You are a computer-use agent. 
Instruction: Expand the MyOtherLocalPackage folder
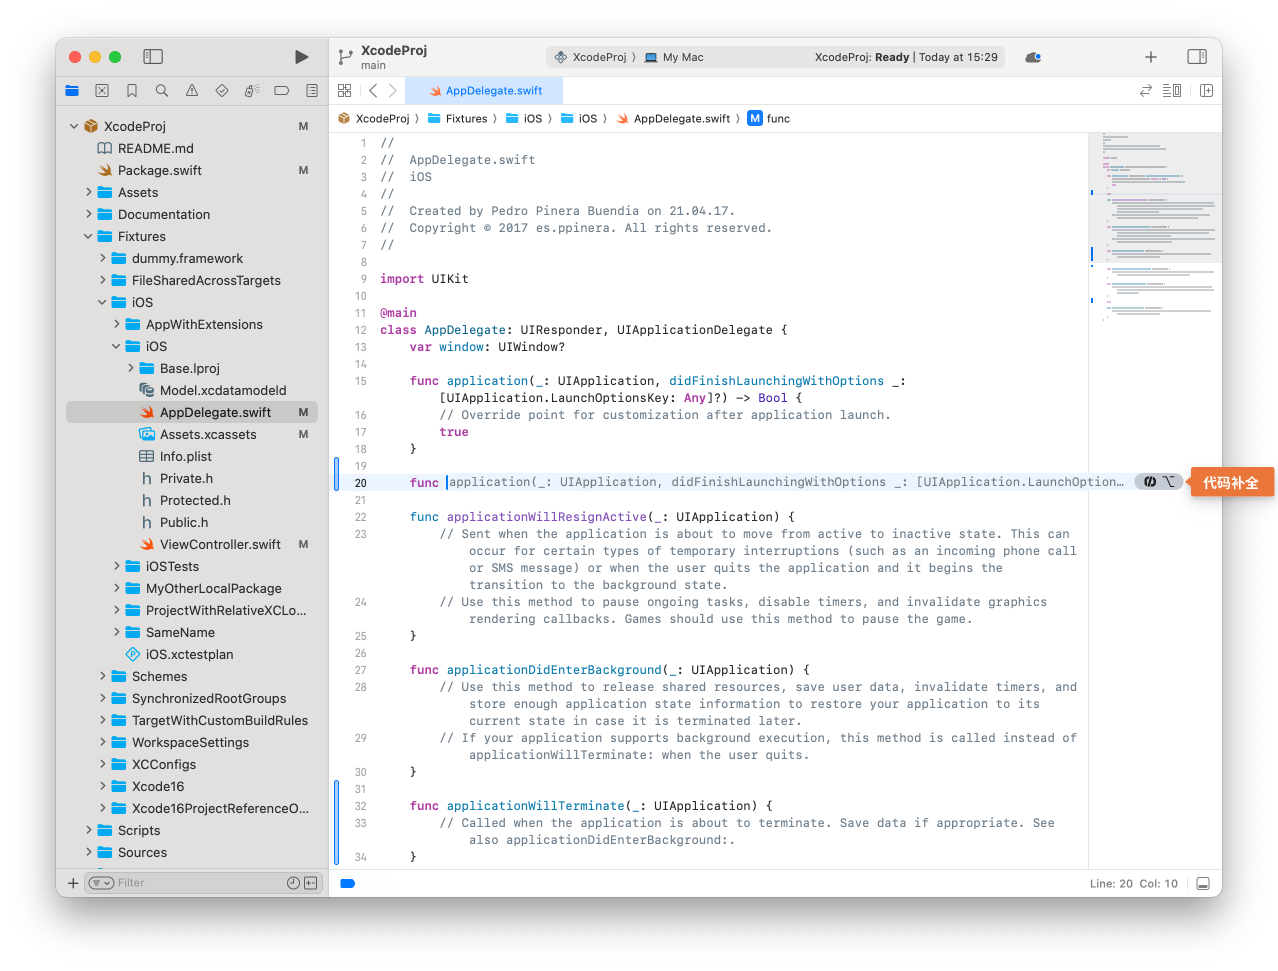coord(116,588)
